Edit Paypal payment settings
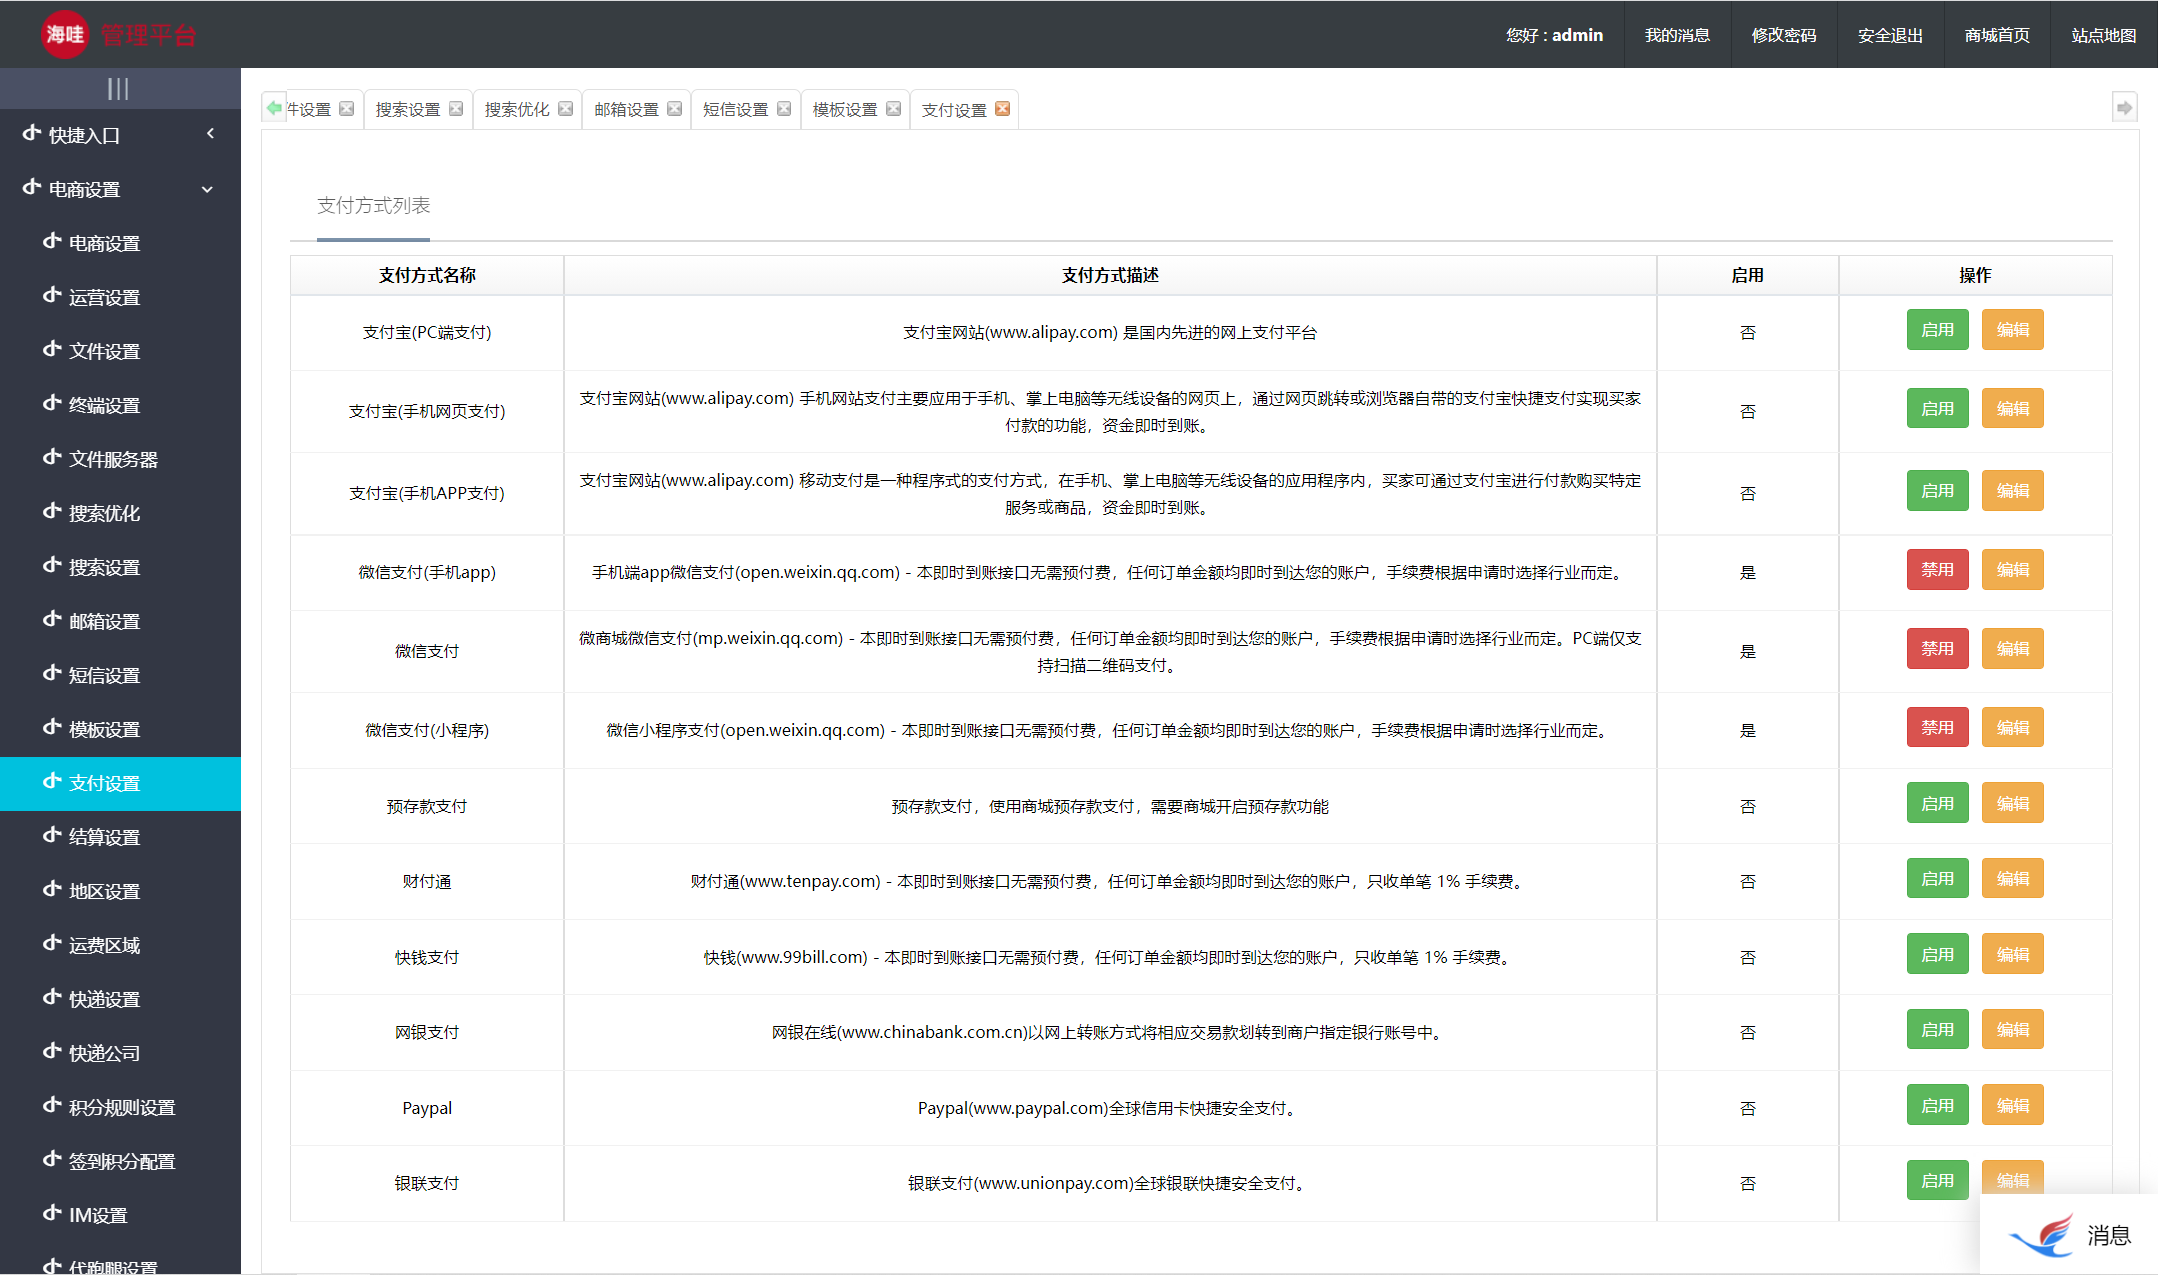 pos(2012,1106)
